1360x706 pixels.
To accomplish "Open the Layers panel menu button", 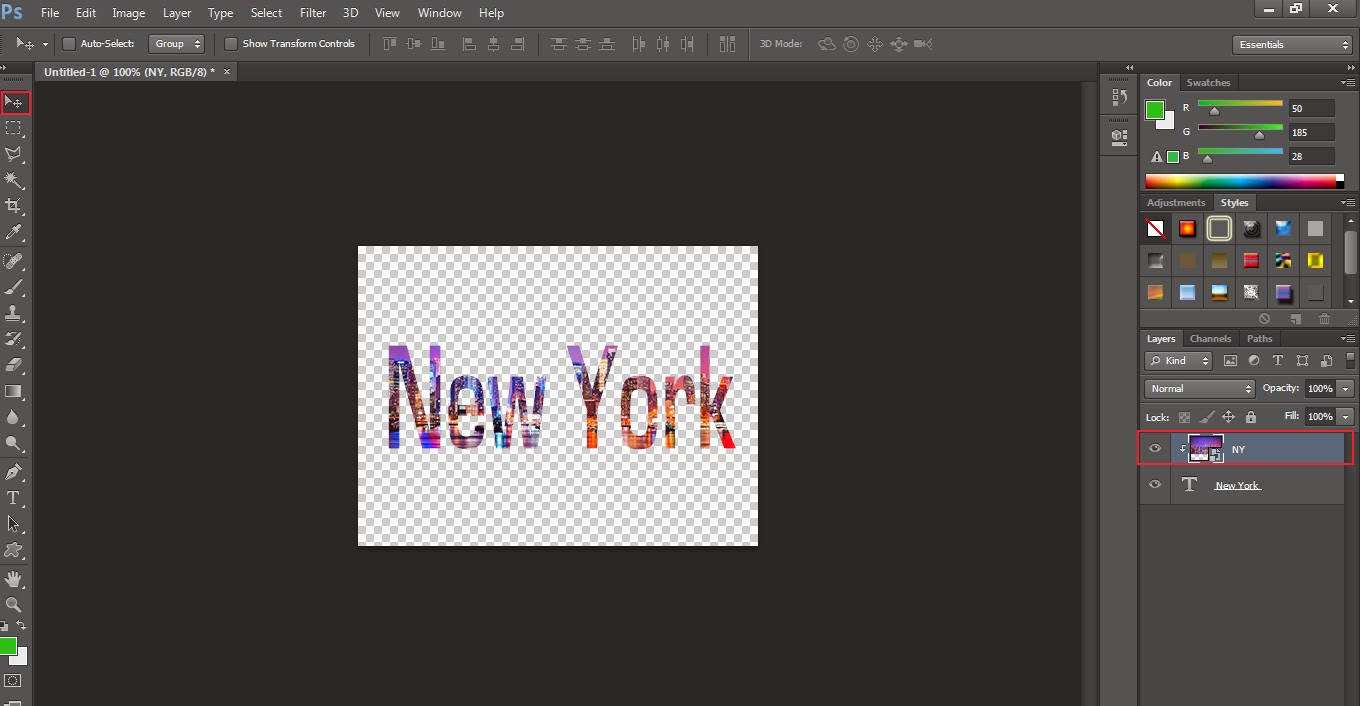I will [1348, 338].
